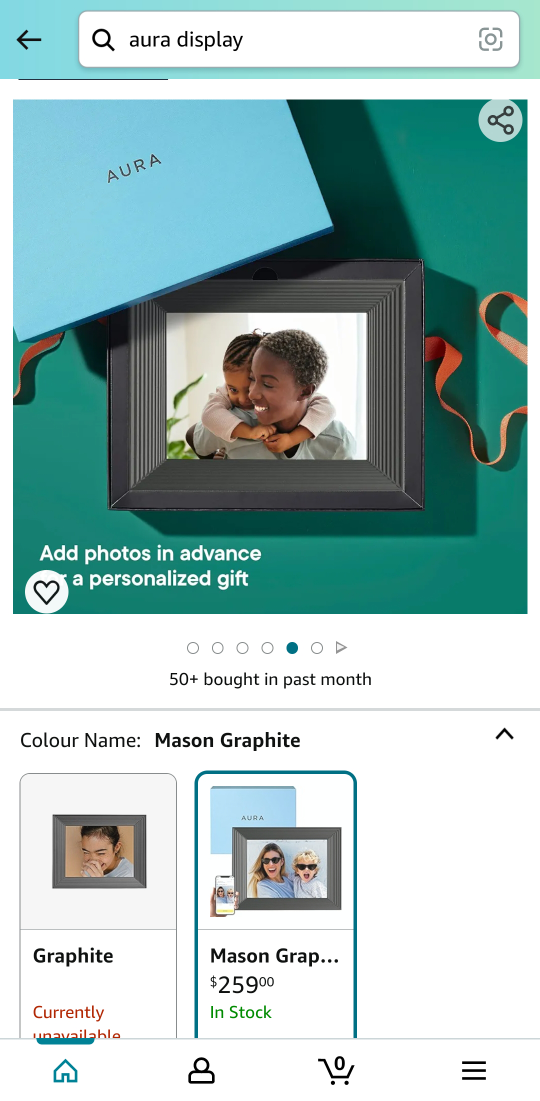Share this product via share icon
The image size is (540, 1101).
pos(501,121)
